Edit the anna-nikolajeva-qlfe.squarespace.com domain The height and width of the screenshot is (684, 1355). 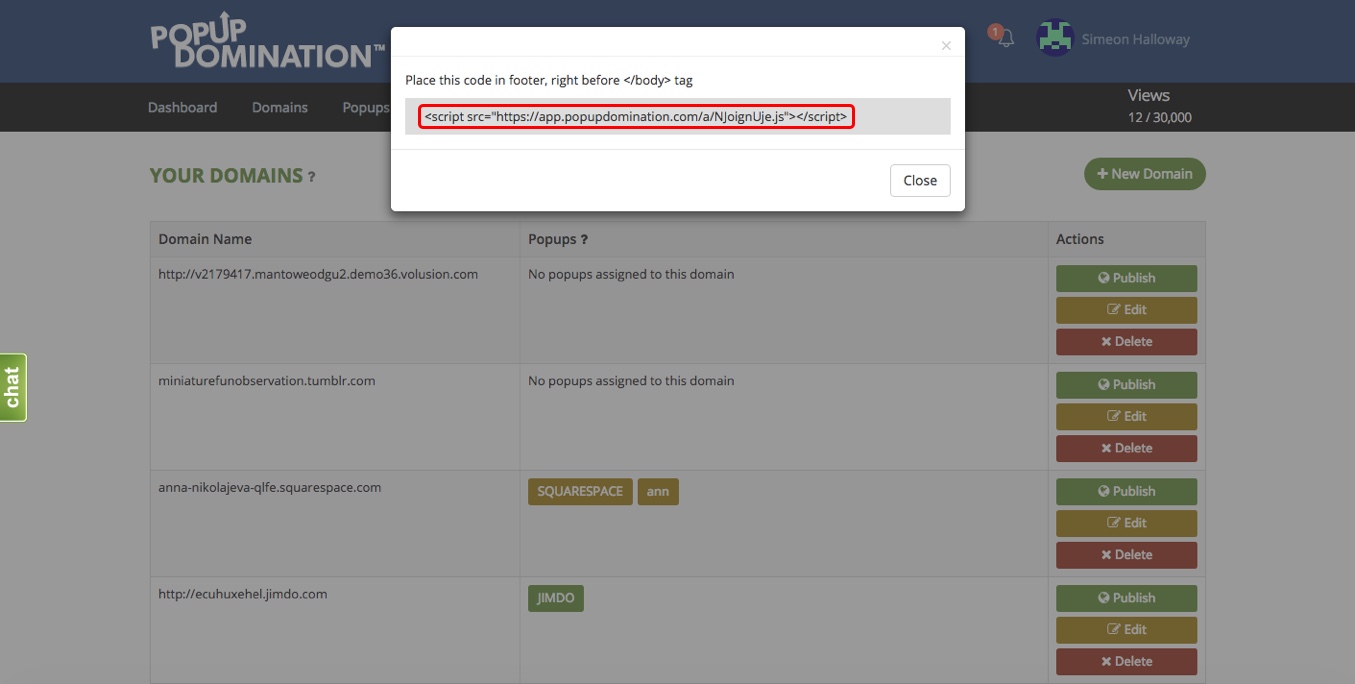tap(1126, 523)
